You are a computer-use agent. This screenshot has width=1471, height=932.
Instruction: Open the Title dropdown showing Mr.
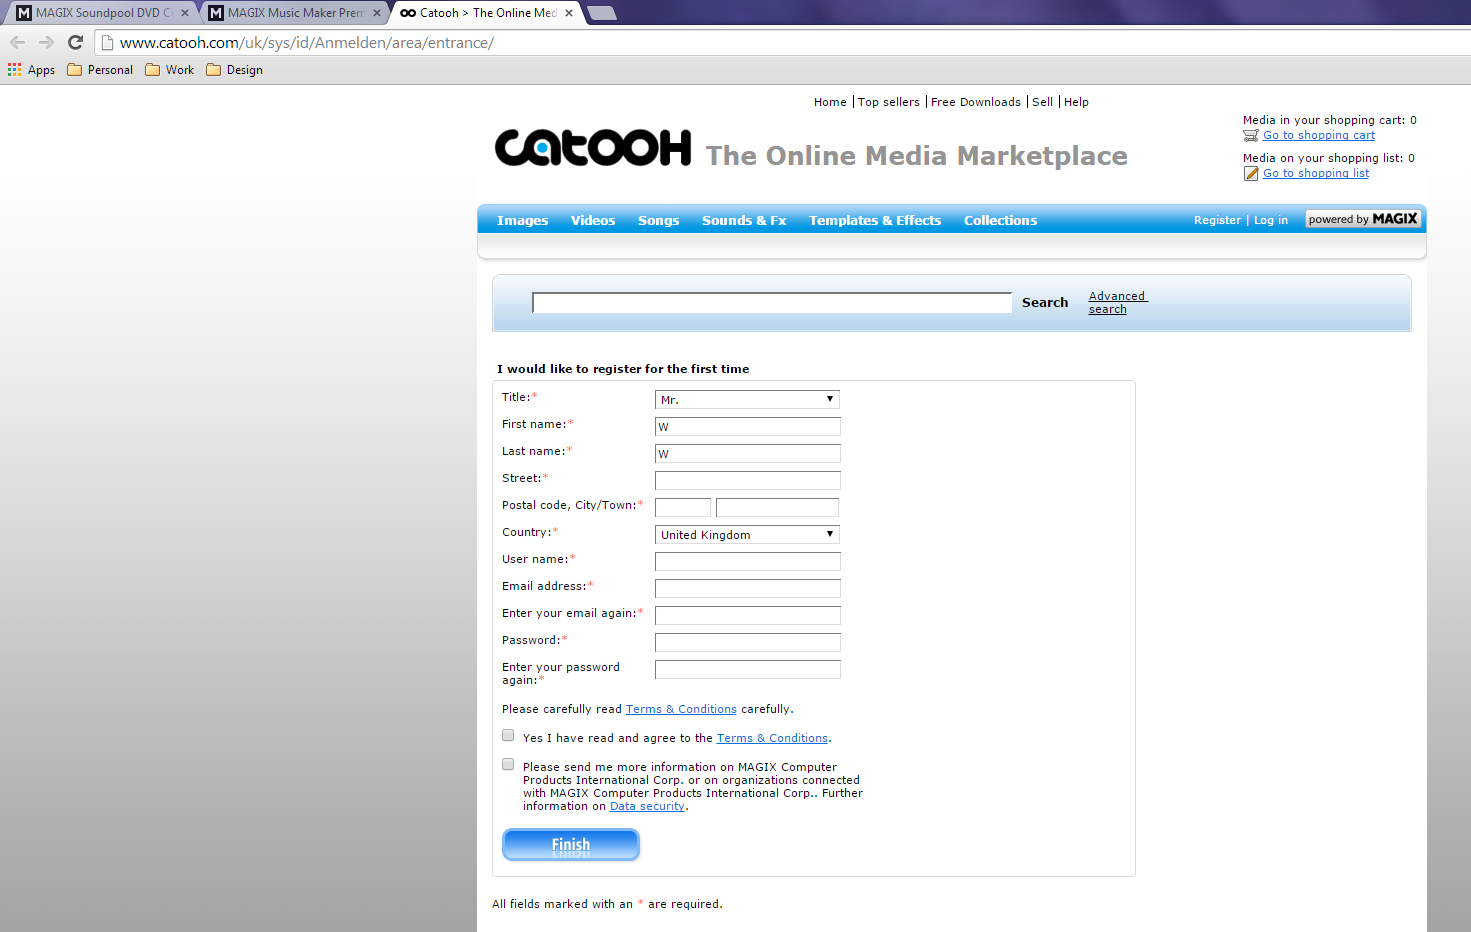(x=747, y=399)
